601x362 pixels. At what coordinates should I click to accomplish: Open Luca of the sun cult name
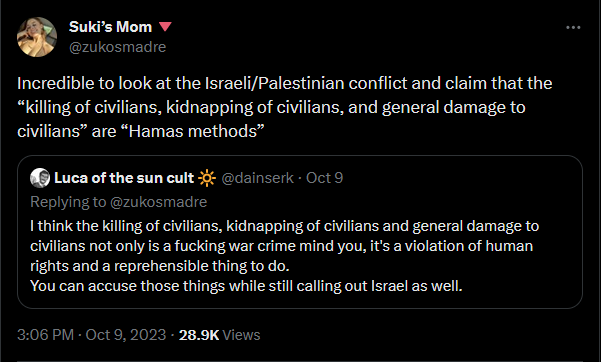124,178
